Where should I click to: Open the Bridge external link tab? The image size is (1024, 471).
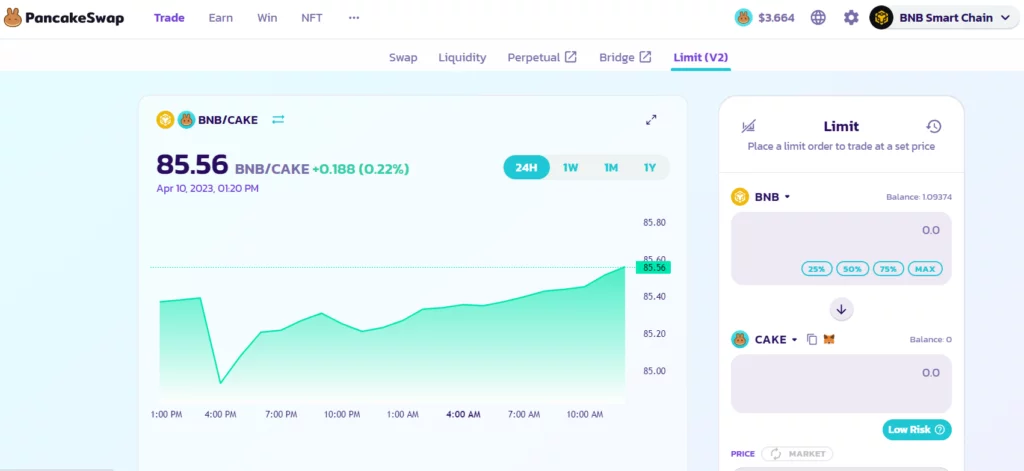click(x=626, y=57)
